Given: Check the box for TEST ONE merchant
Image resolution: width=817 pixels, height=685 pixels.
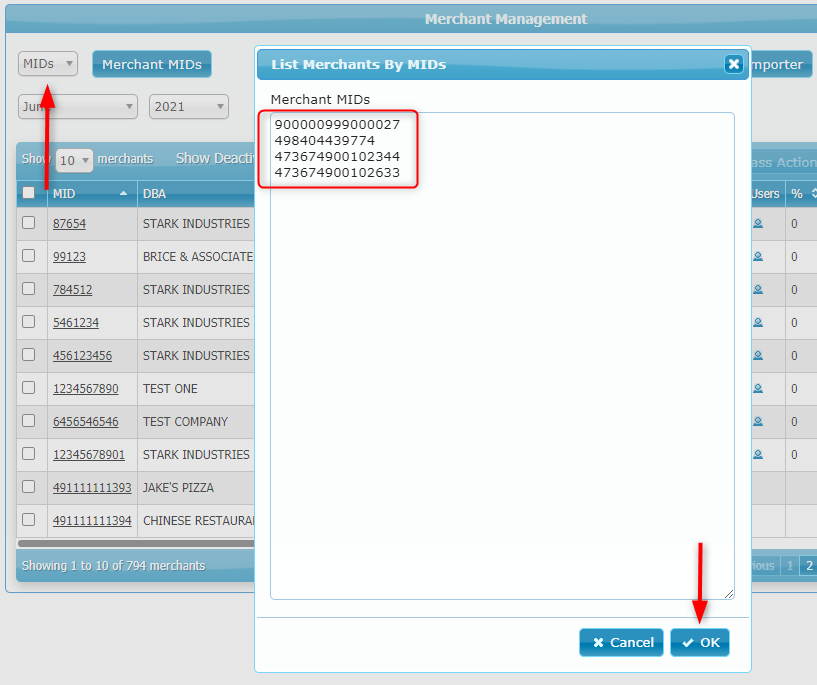Looking at the screenshot, I should pos(29,388).
